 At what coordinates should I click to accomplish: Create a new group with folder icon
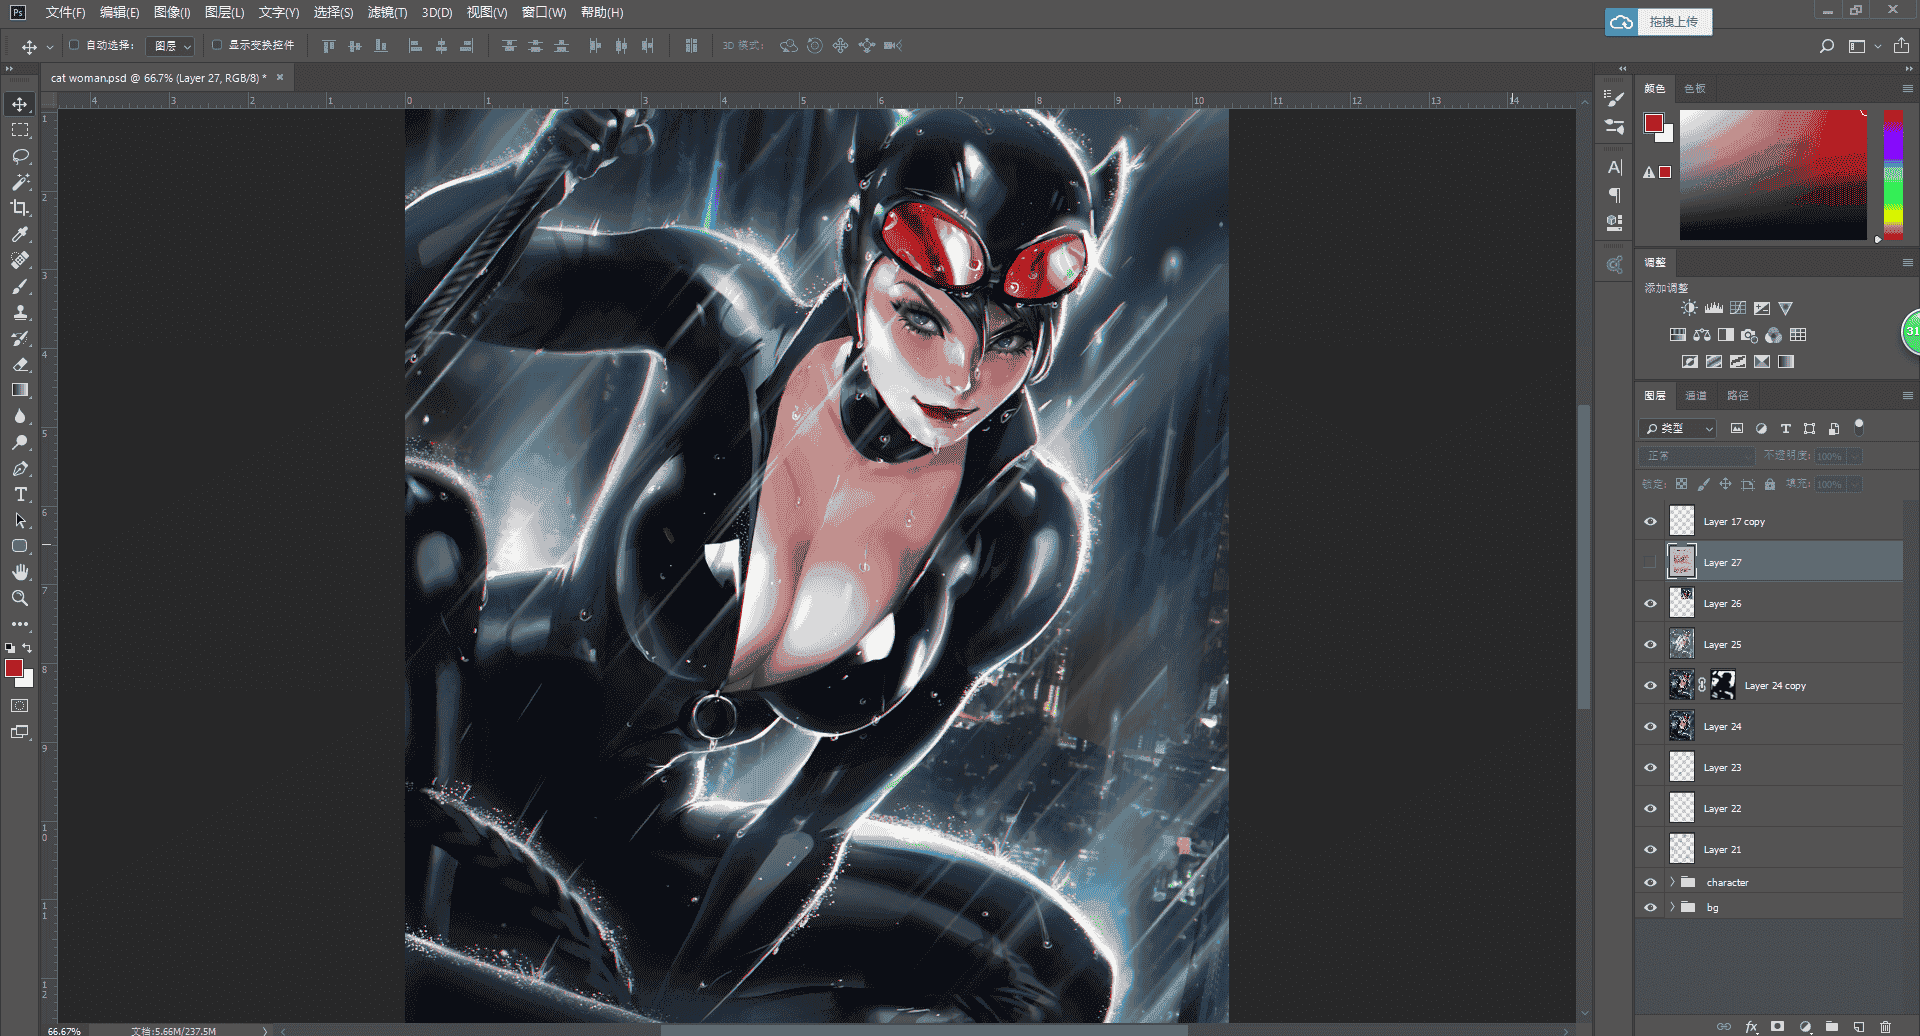[1832, 1026]
